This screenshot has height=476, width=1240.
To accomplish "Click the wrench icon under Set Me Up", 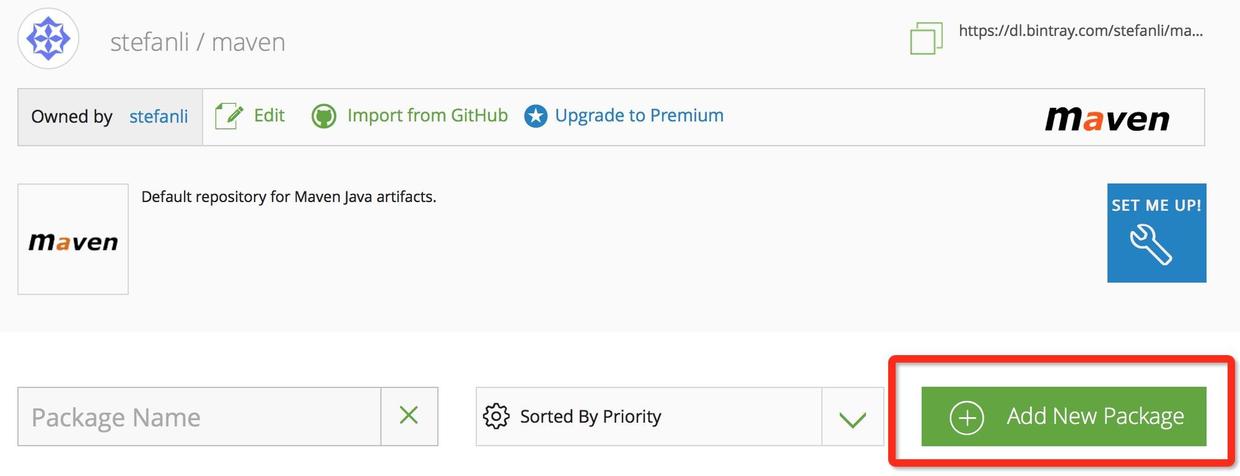I will [x=1150, y=245].
